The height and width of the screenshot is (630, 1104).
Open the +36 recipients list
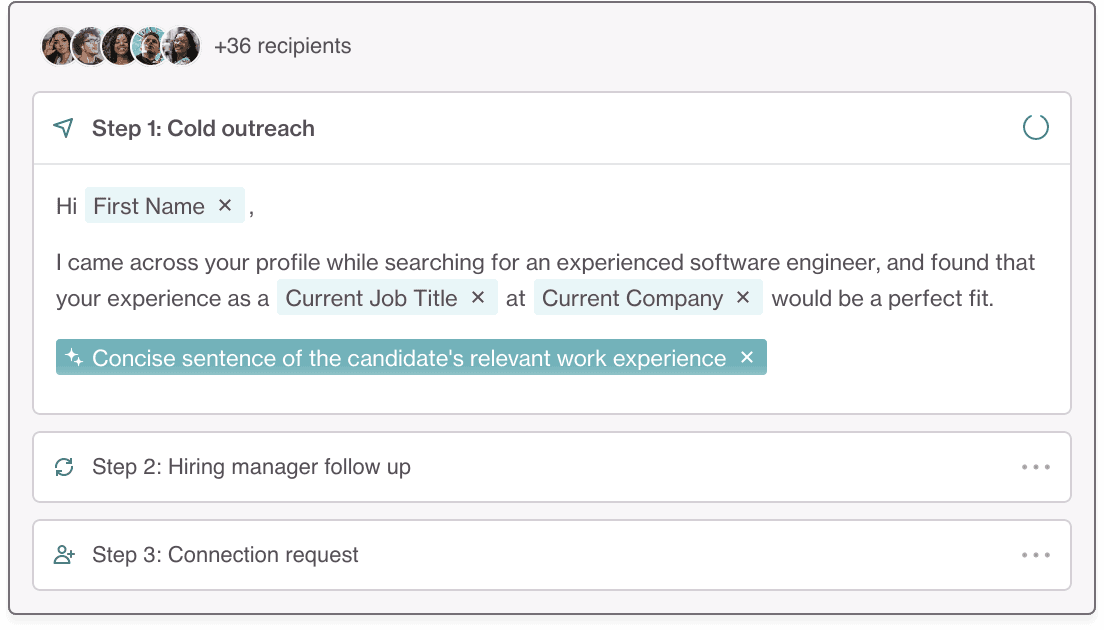coord(282,46)
